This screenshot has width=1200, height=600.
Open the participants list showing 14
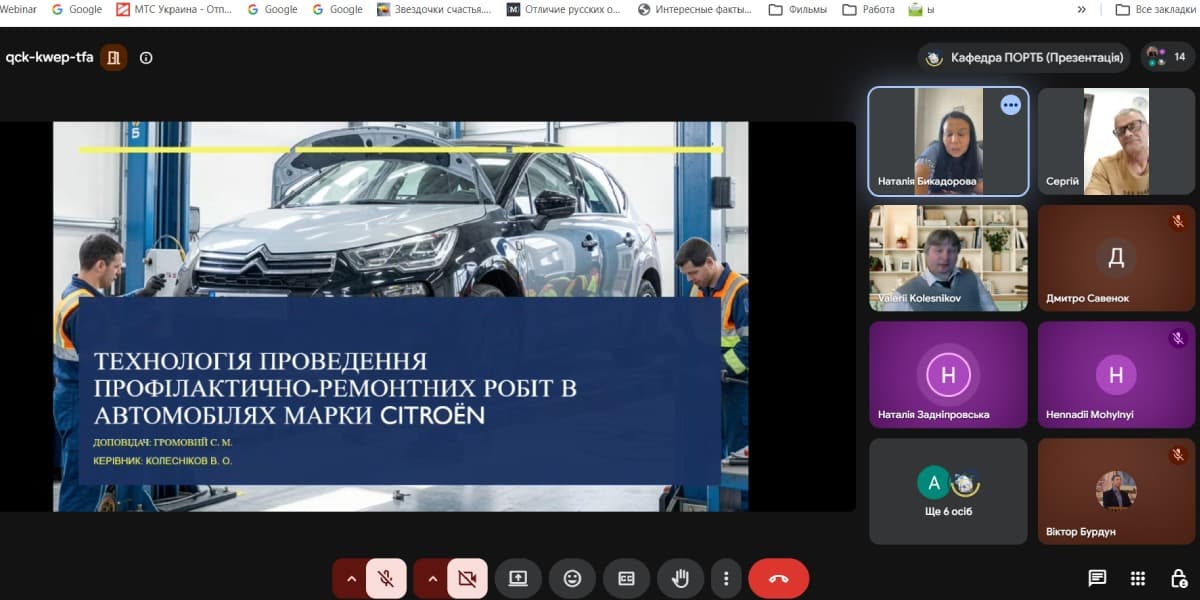tap(1167, 57)
